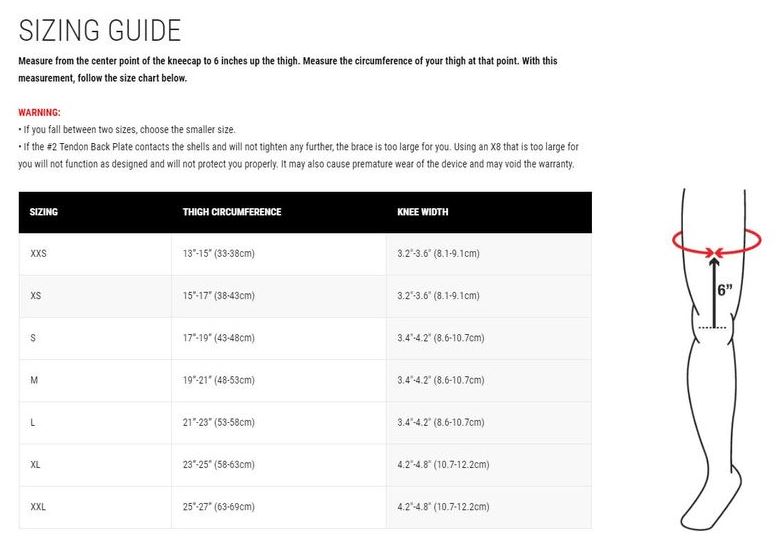Image resolution: width=781 pixels, height=555 pixels.
Task: Click the S size row label
Action: 33,338
